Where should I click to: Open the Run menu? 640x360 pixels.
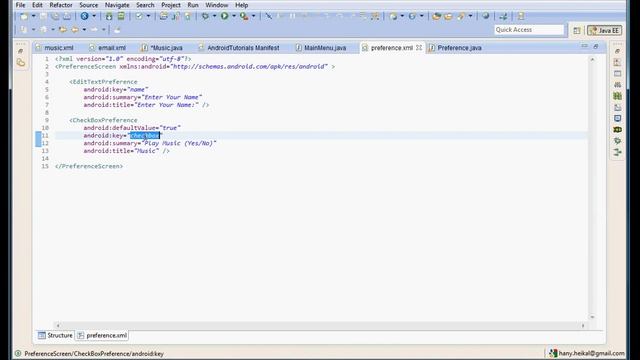(193, 5)
